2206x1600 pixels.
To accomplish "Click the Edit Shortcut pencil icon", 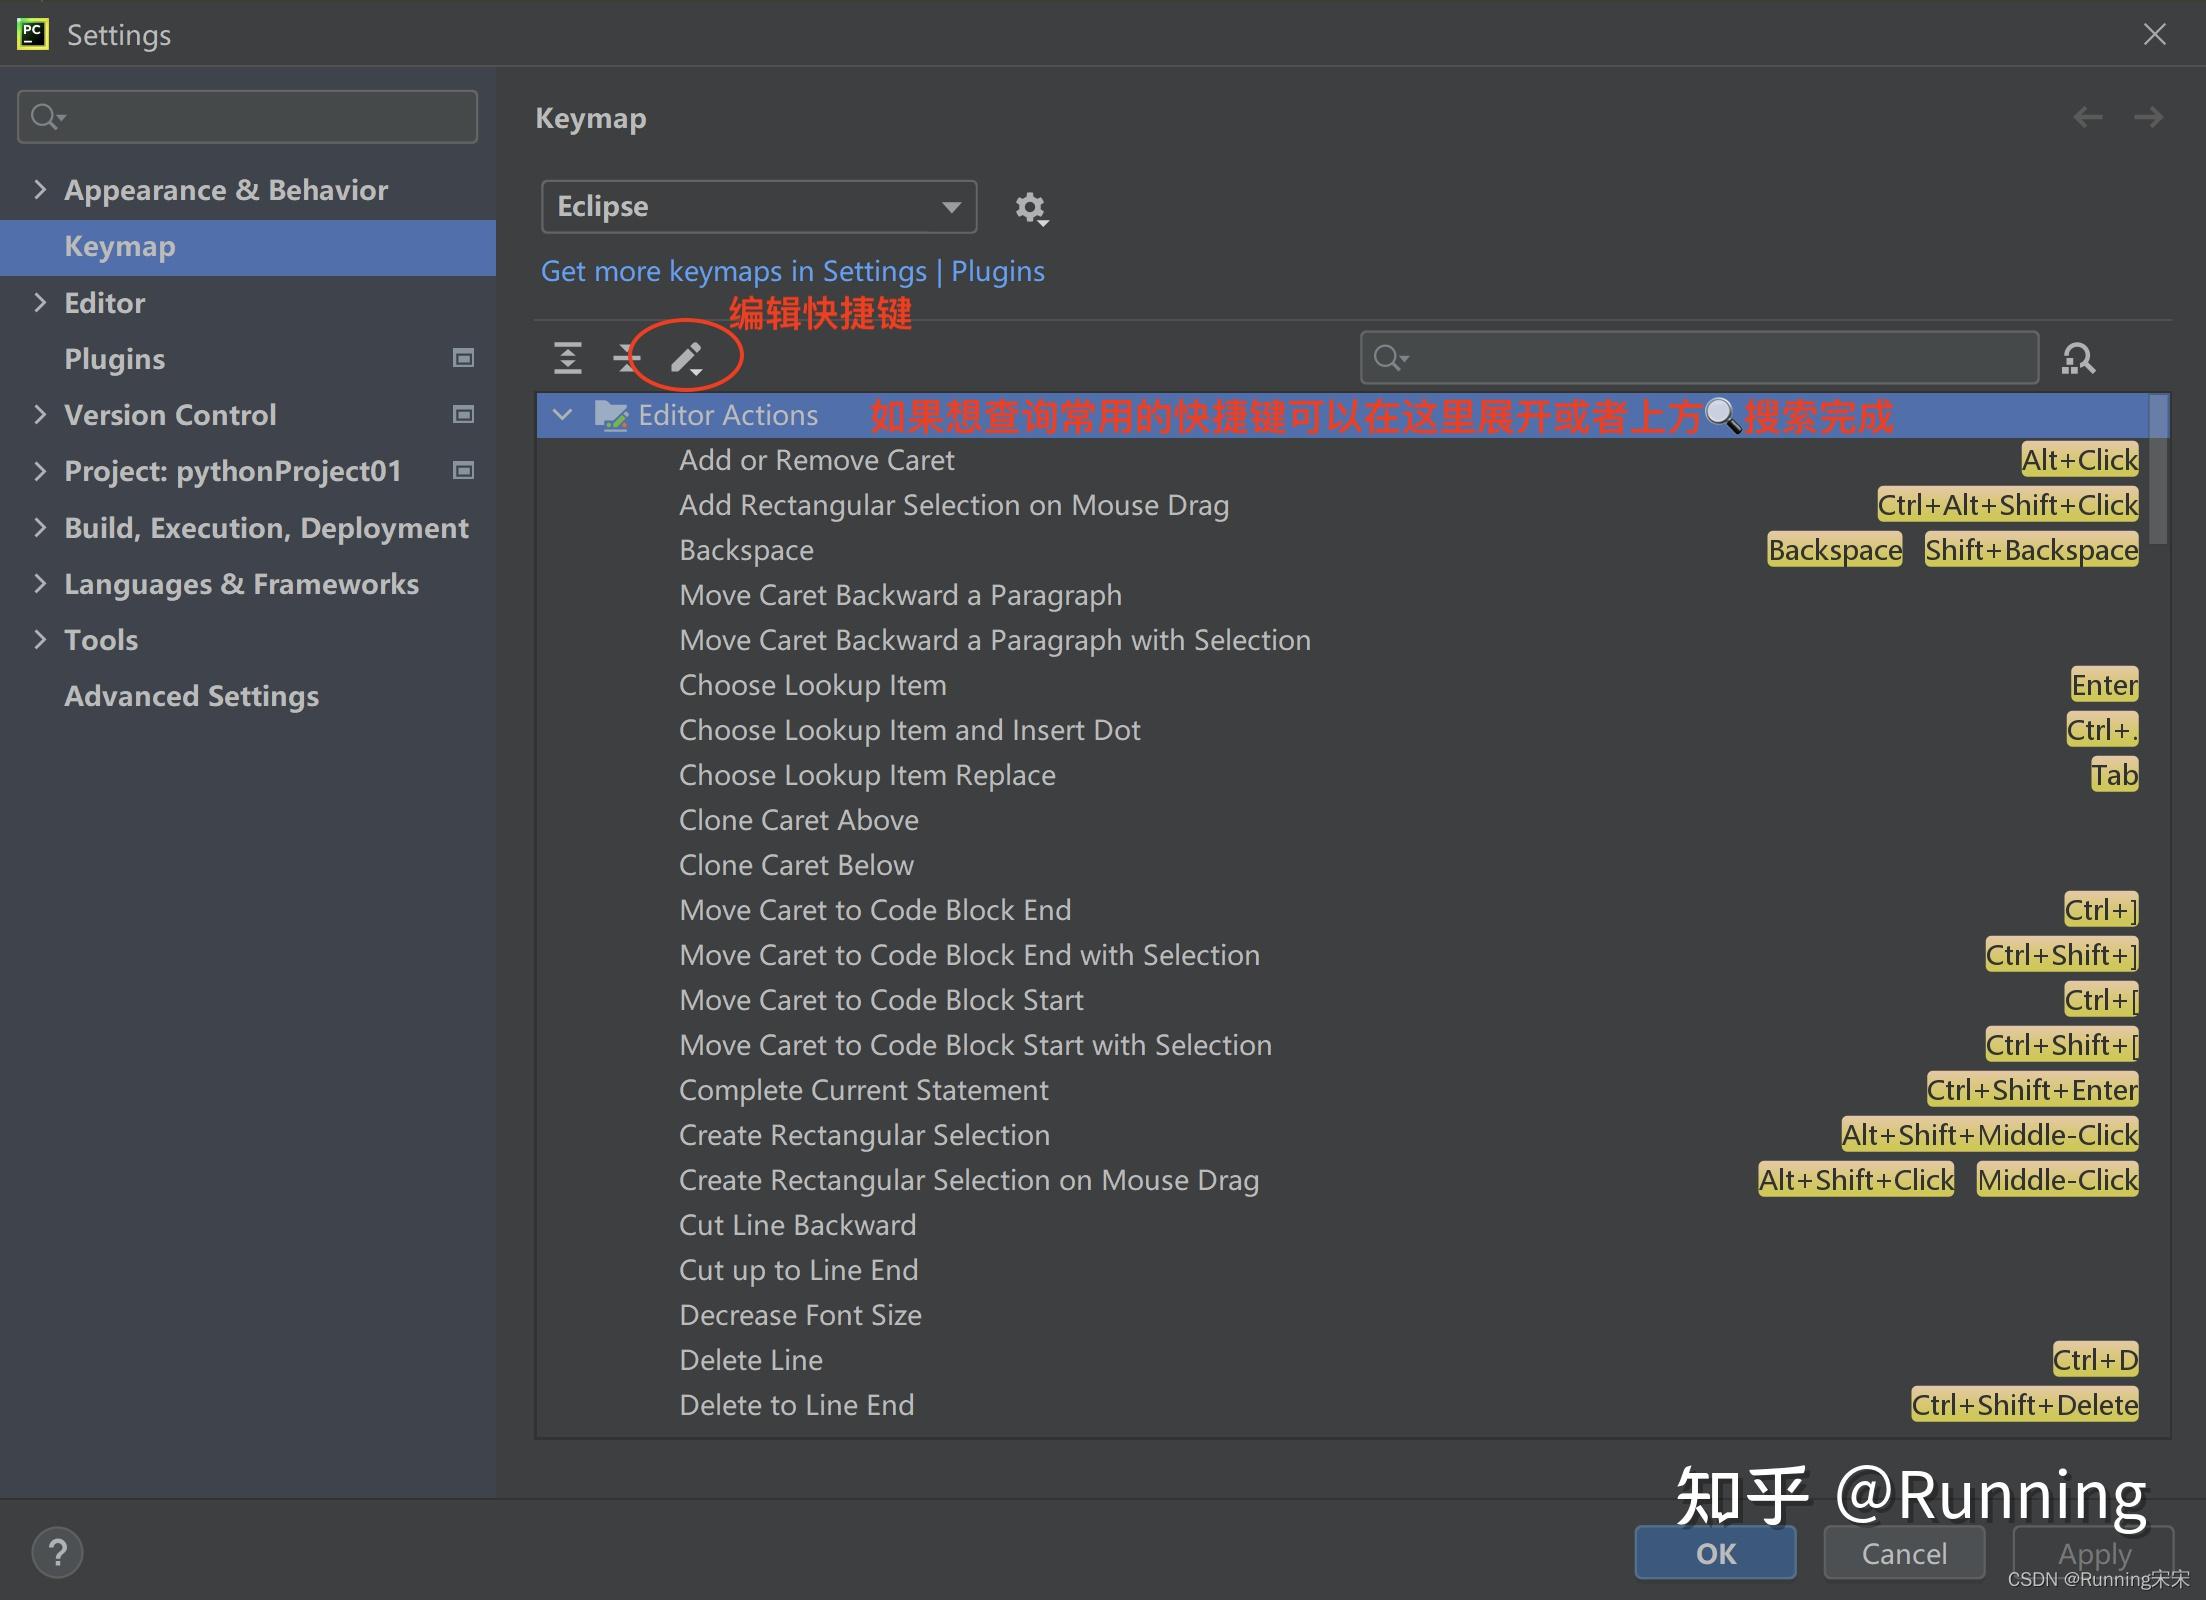I will [687, 358].
